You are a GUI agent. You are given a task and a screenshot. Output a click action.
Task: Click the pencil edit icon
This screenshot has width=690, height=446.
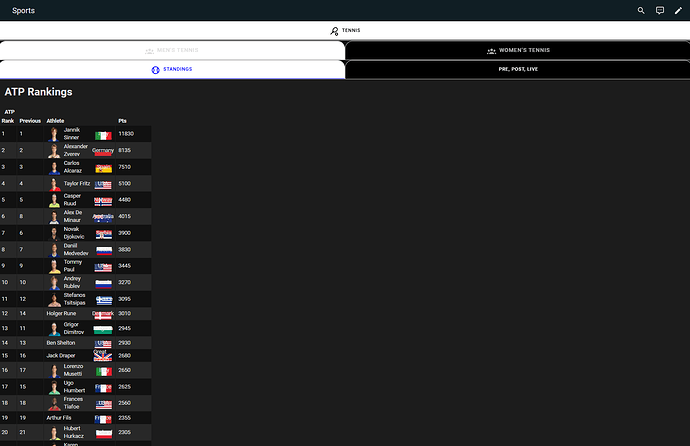678,11
